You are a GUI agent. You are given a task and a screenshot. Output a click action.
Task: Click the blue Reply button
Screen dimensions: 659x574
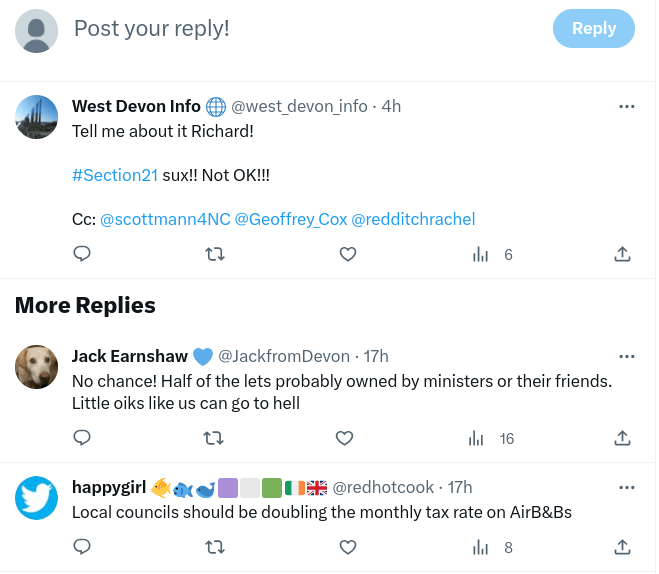tap(593, 29)
